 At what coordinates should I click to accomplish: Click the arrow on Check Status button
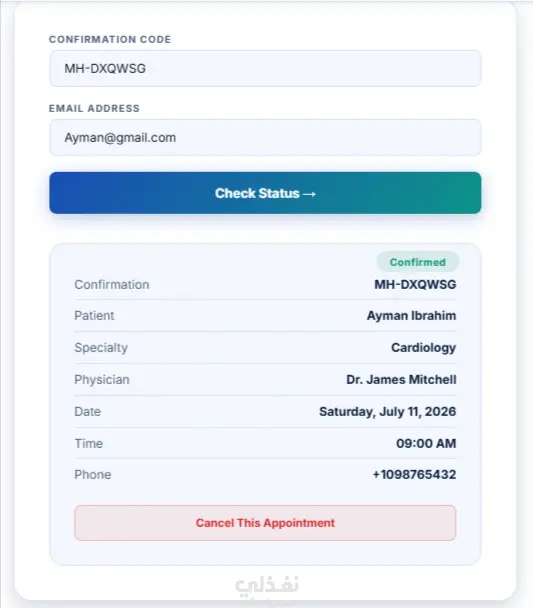[309, 193]
